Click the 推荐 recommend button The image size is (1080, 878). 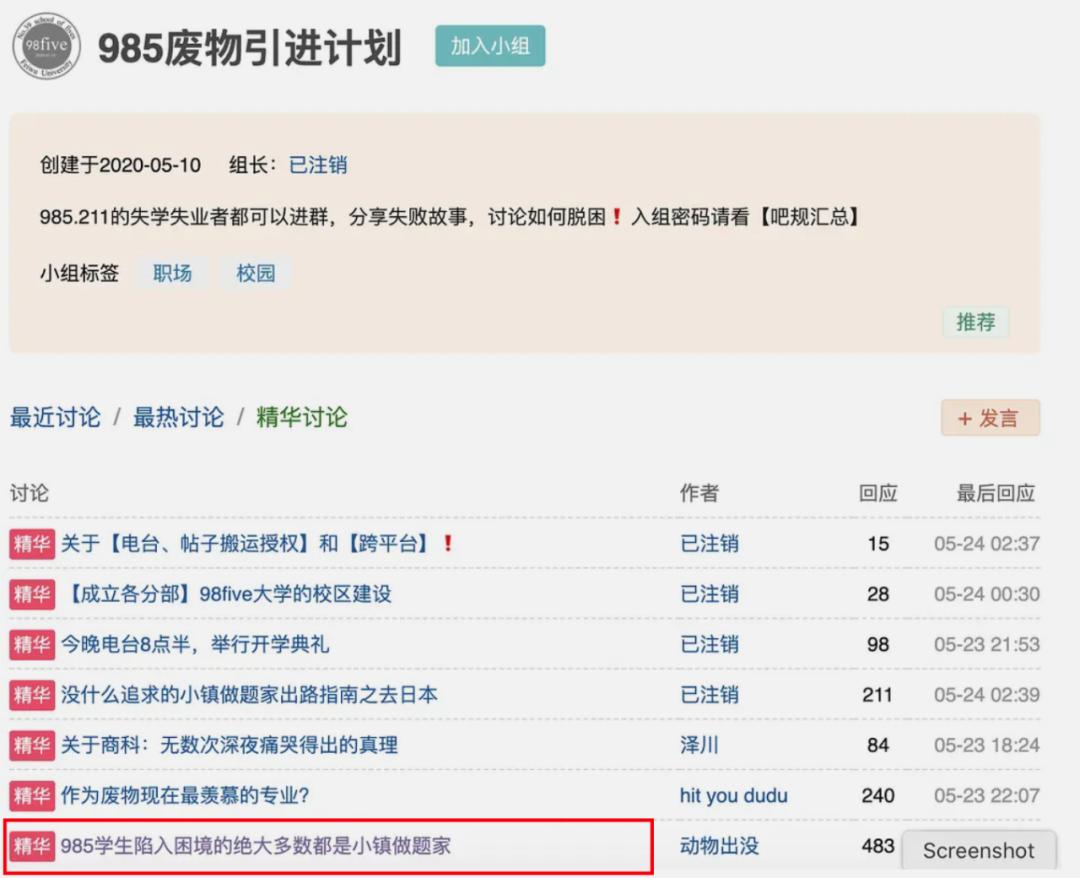click(x=975, y=322)
